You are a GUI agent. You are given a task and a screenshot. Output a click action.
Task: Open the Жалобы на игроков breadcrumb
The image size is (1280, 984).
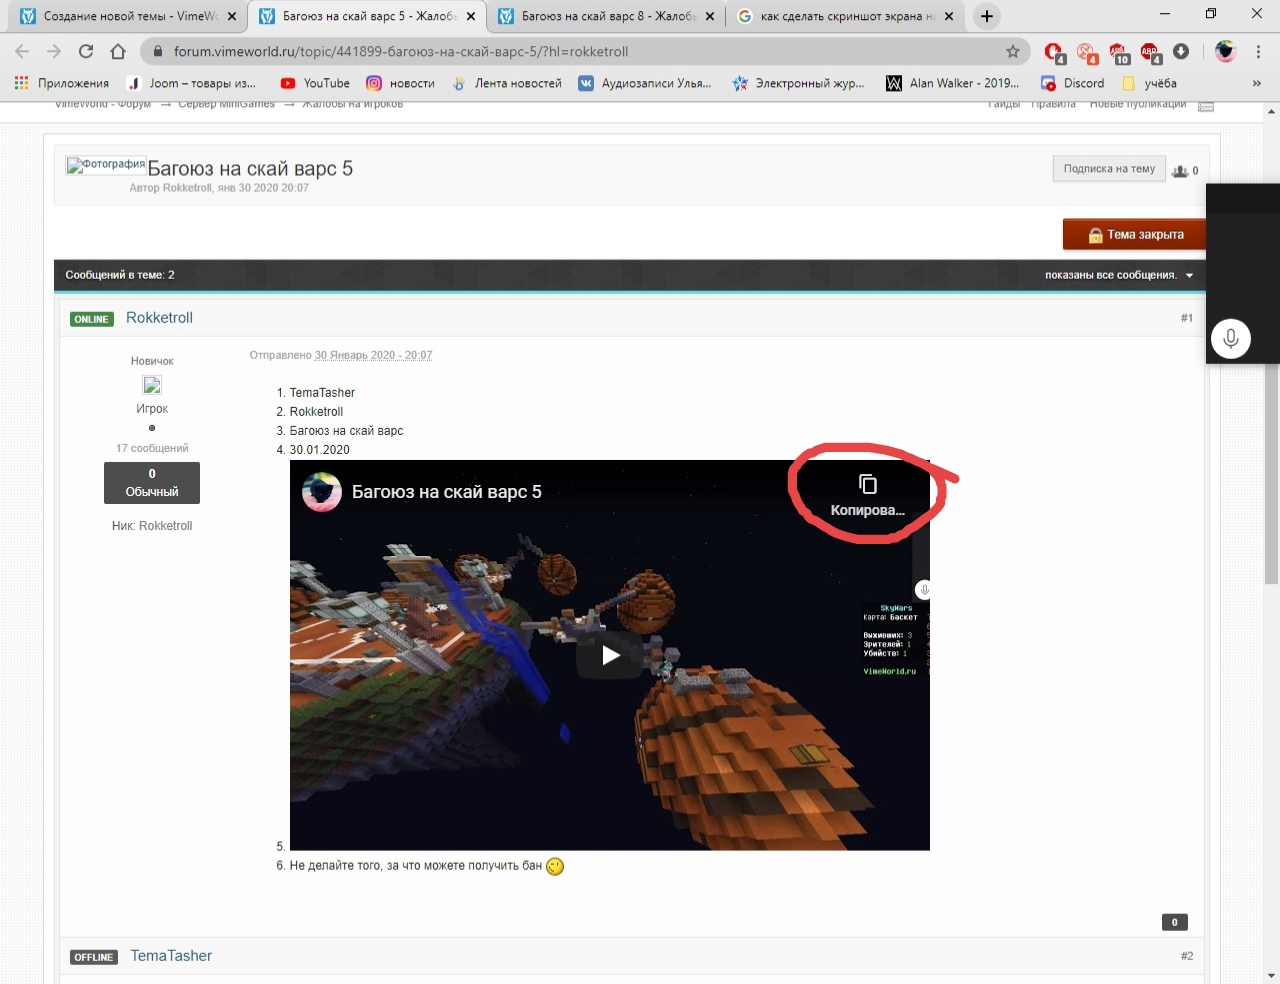pos(352,104)
